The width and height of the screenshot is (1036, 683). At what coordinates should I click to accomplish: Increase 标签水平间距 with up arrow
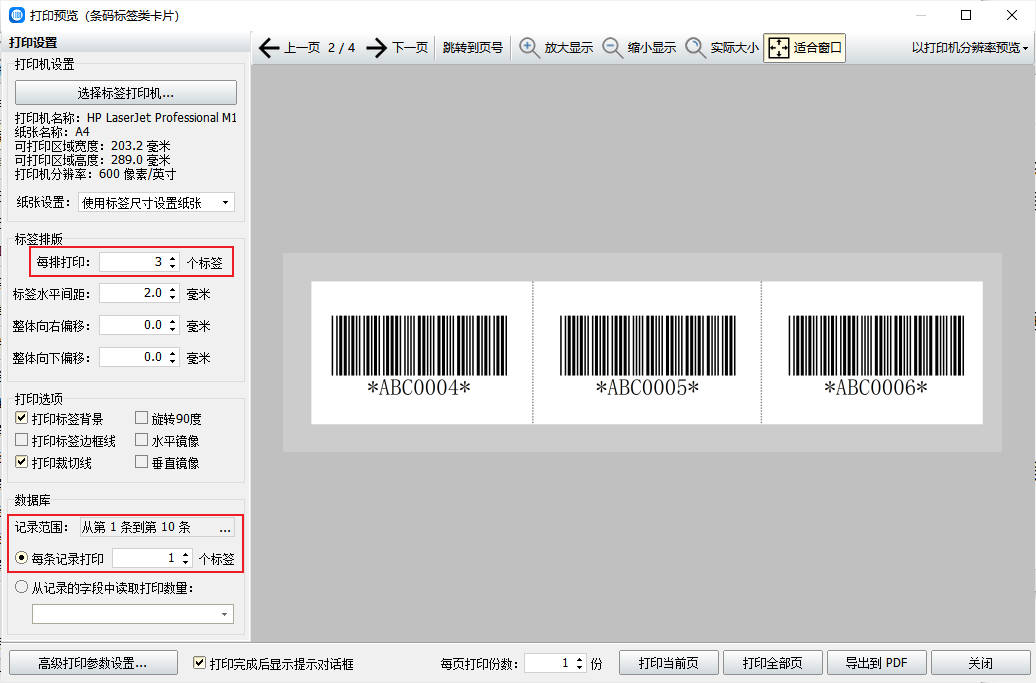click(172, 289)
